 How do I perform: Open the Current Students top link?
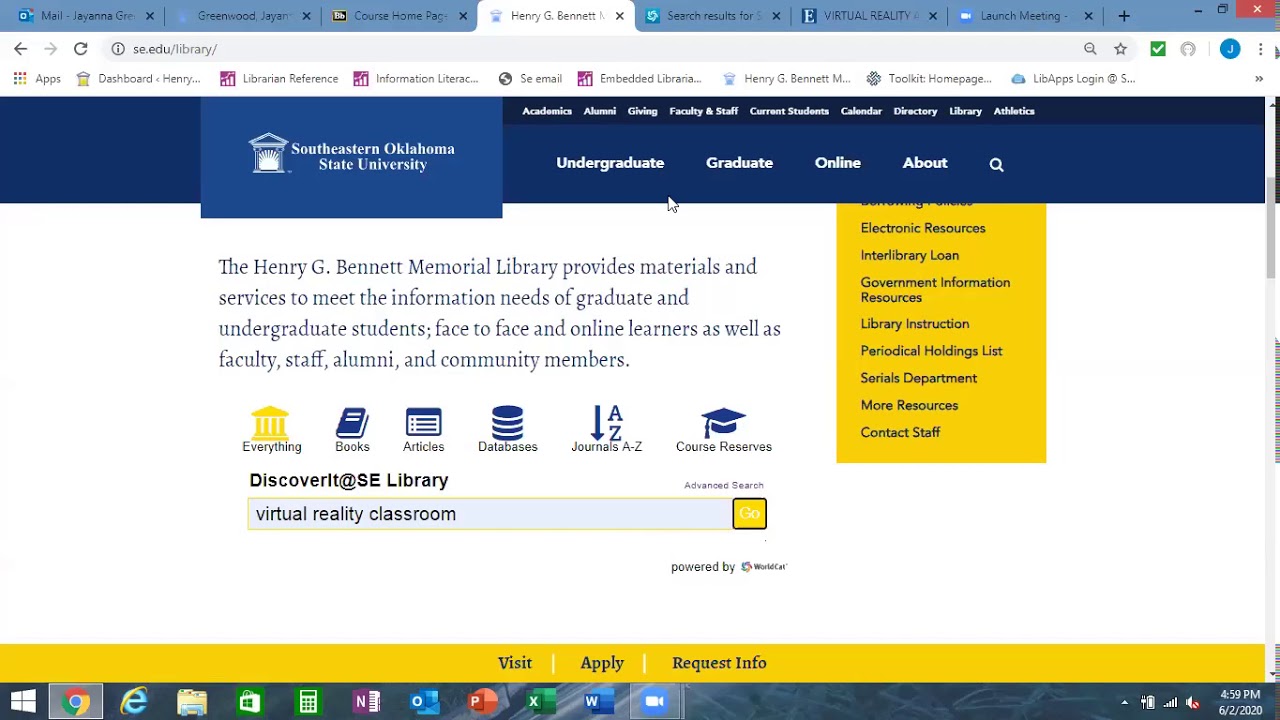tap(789, 111)
